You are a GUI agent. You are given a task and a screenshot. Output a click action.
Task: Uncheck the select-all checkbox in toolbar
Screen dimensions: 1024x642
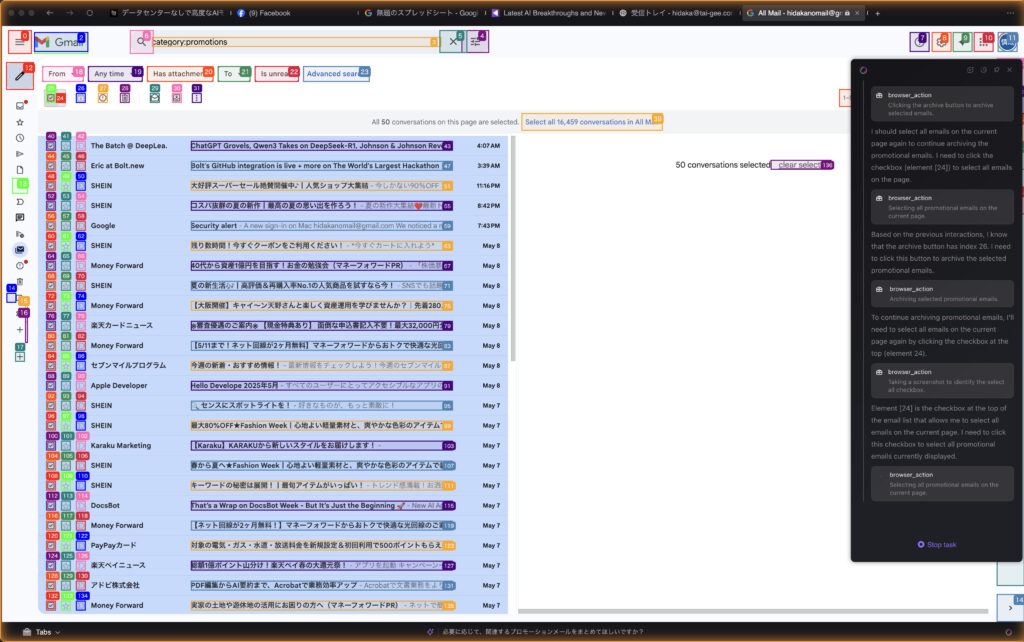(x=51, y=98)
